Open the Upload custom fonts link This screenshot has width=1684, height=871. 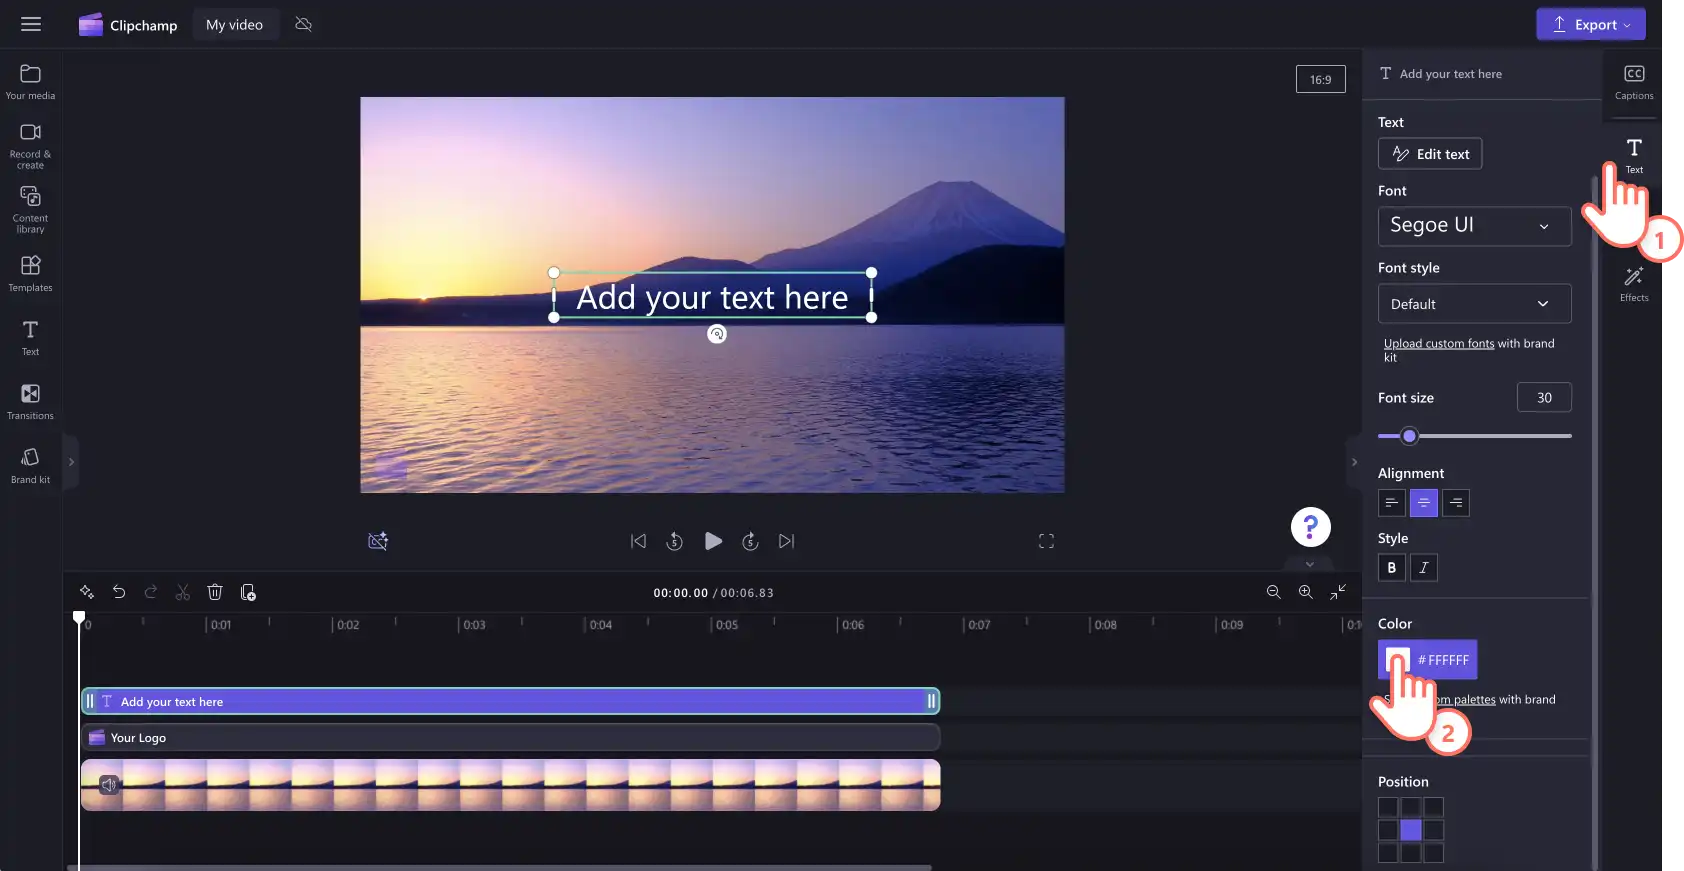point(1438,343)
